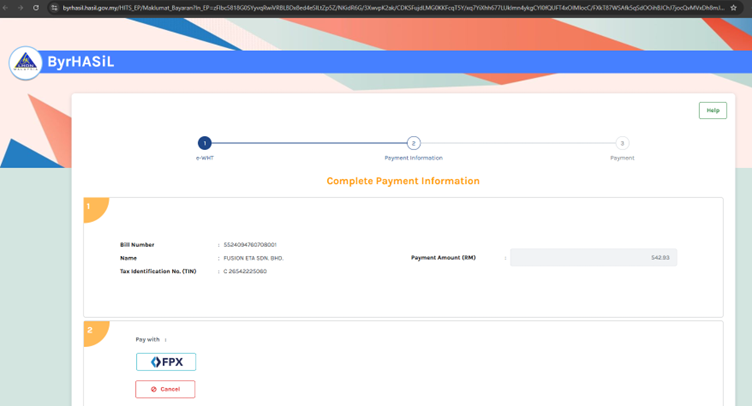Click the Payment Amount (RM) field
This screenshot has width=752, height=406.
(593, 258)
